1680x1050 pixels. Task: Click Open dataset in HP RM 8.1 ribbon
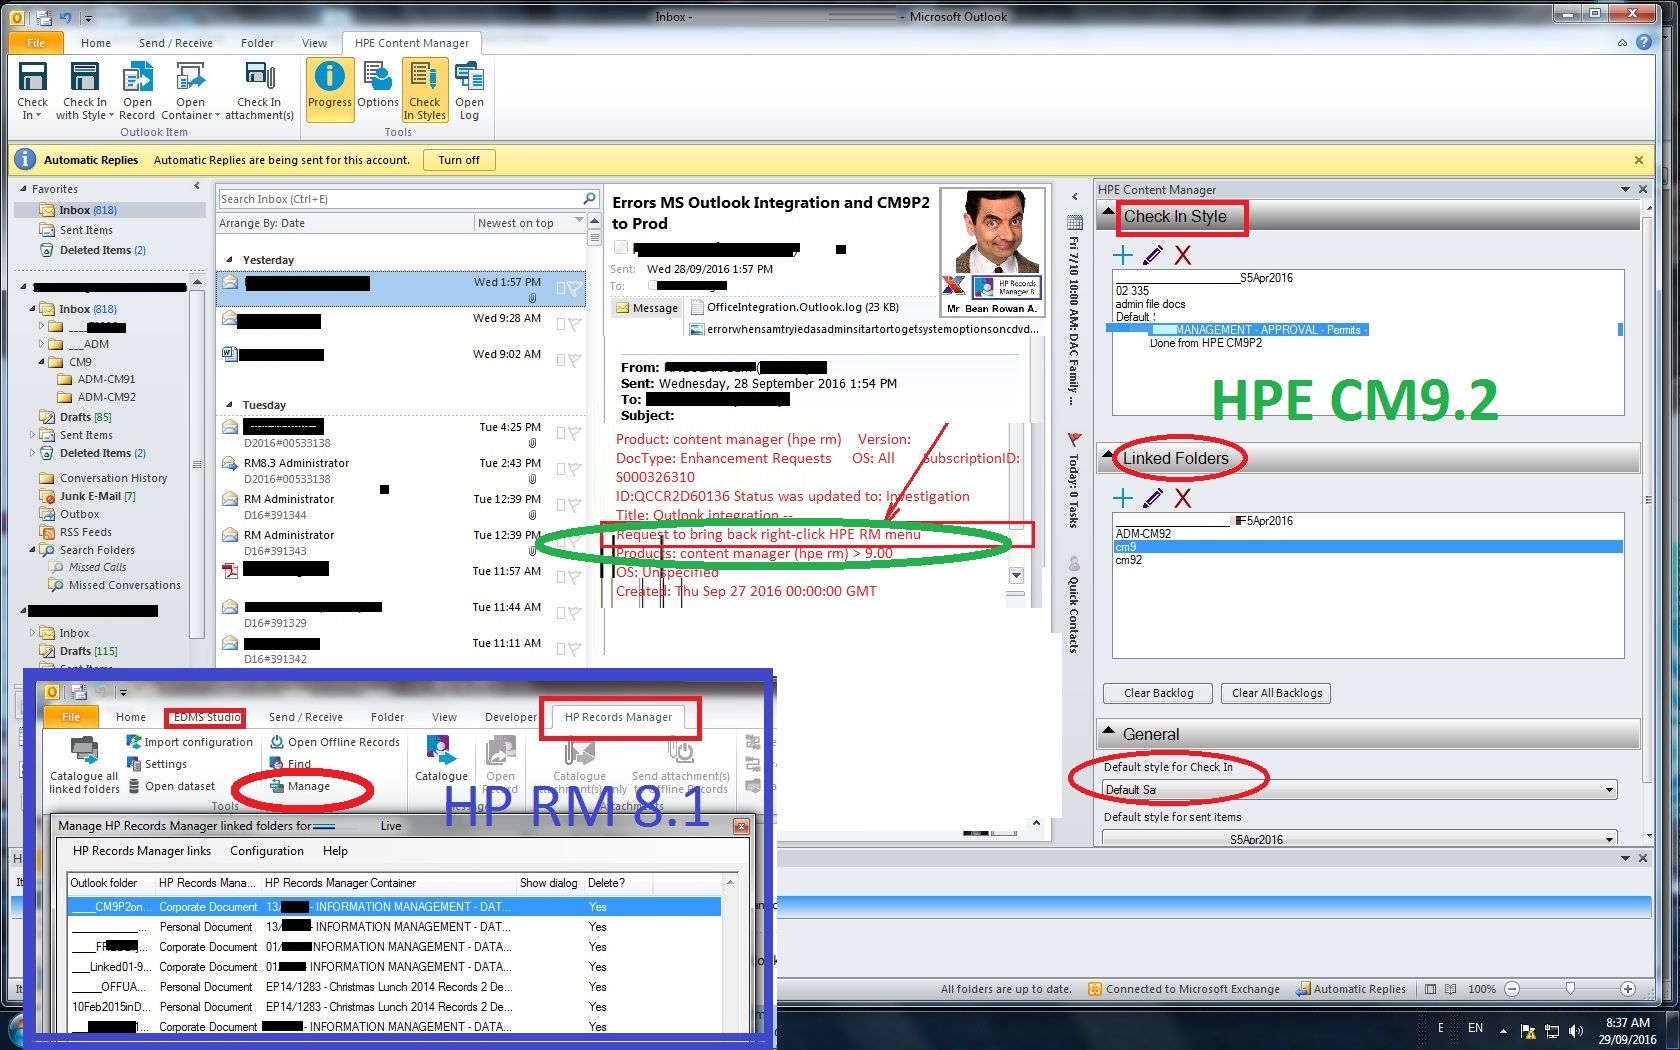pyautogui.click(x=171, y=786)
